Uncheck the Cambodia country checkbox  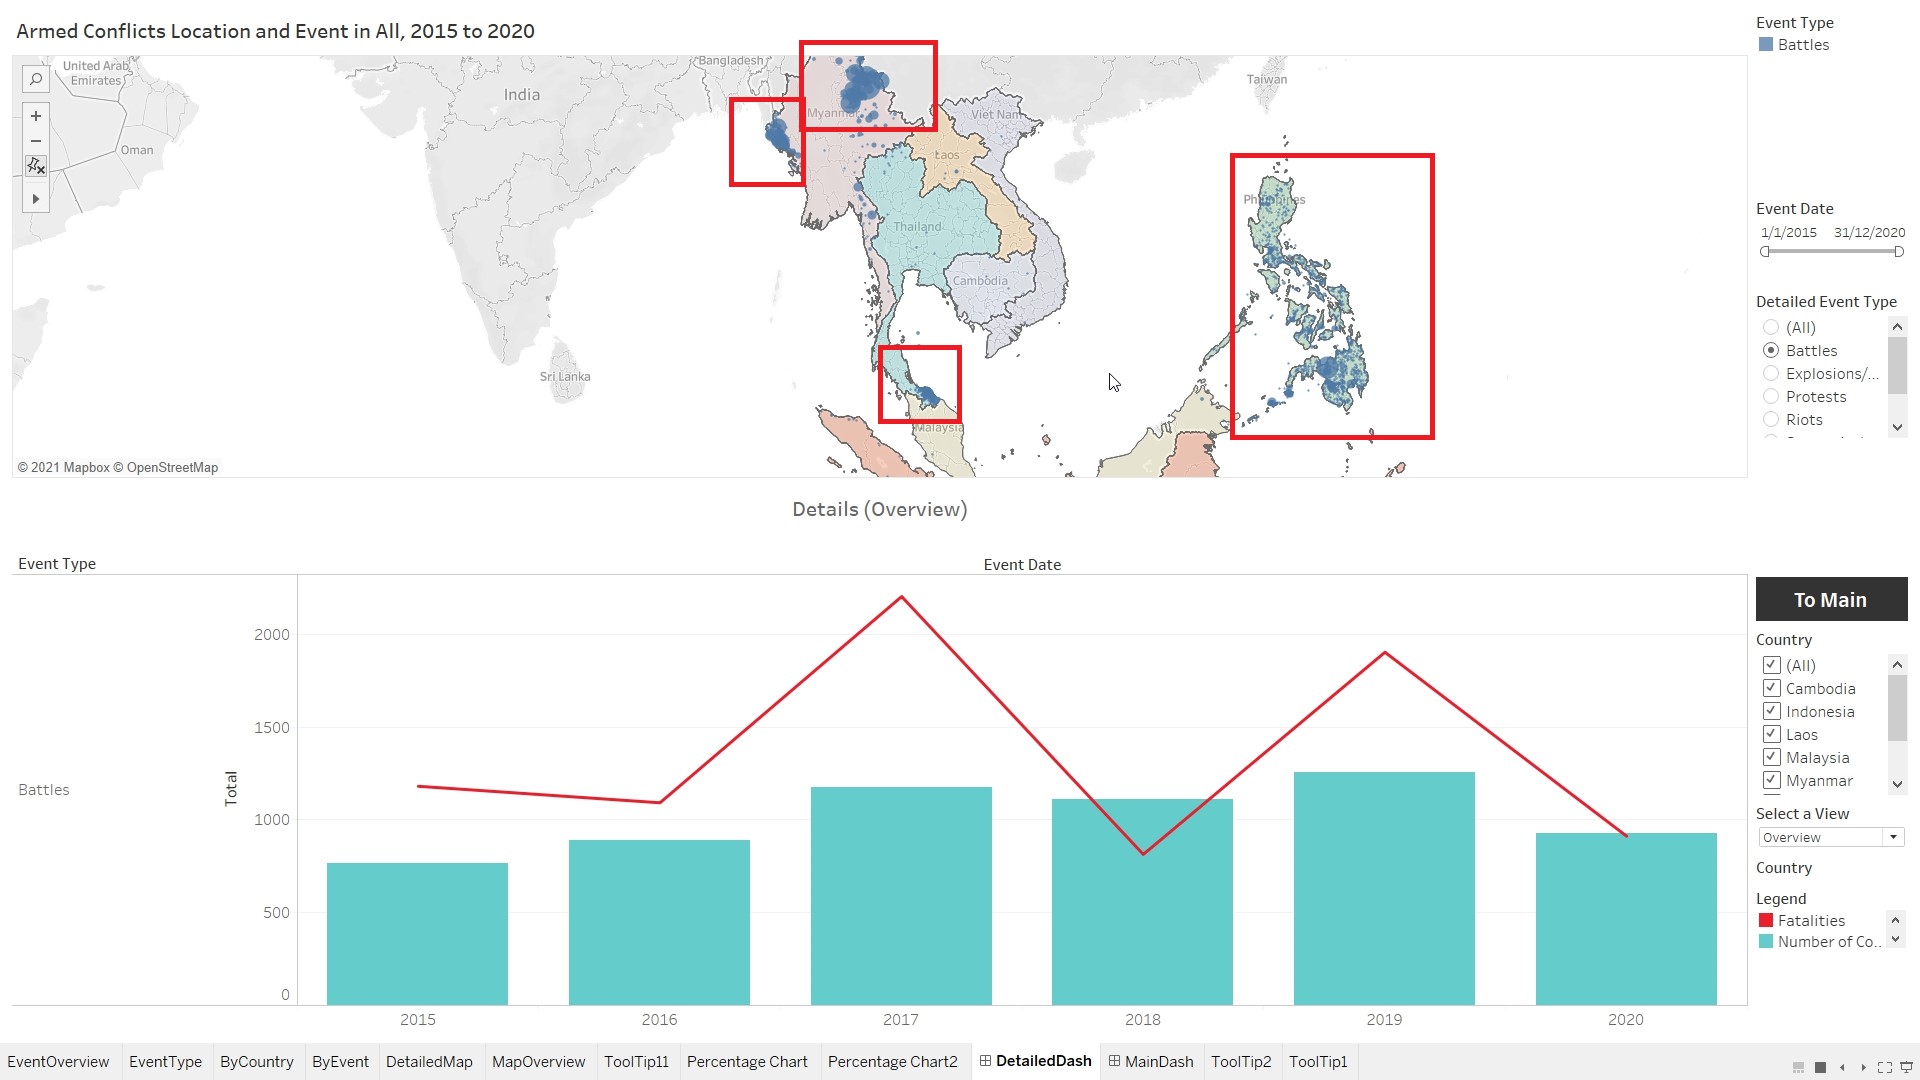pyautogui.click(x=1771, y=688)
